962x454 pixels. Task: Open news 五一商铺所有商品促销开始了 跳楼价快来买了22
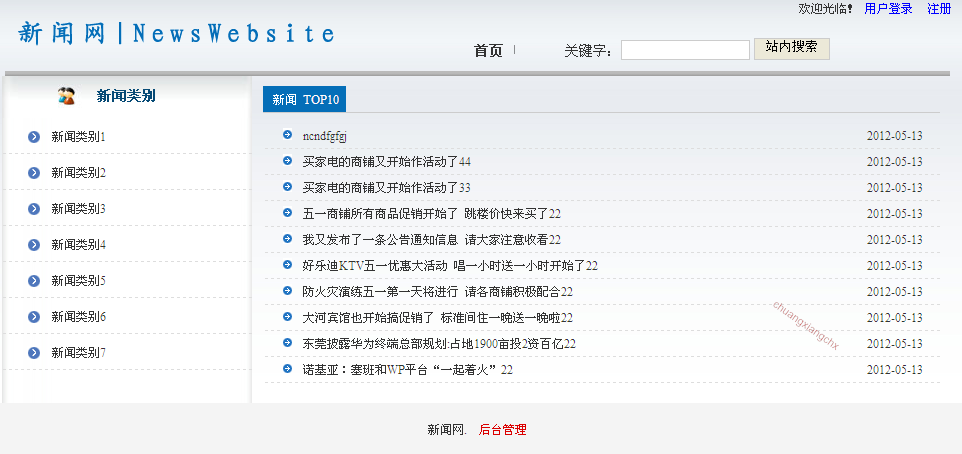click(x=431, y=214)
